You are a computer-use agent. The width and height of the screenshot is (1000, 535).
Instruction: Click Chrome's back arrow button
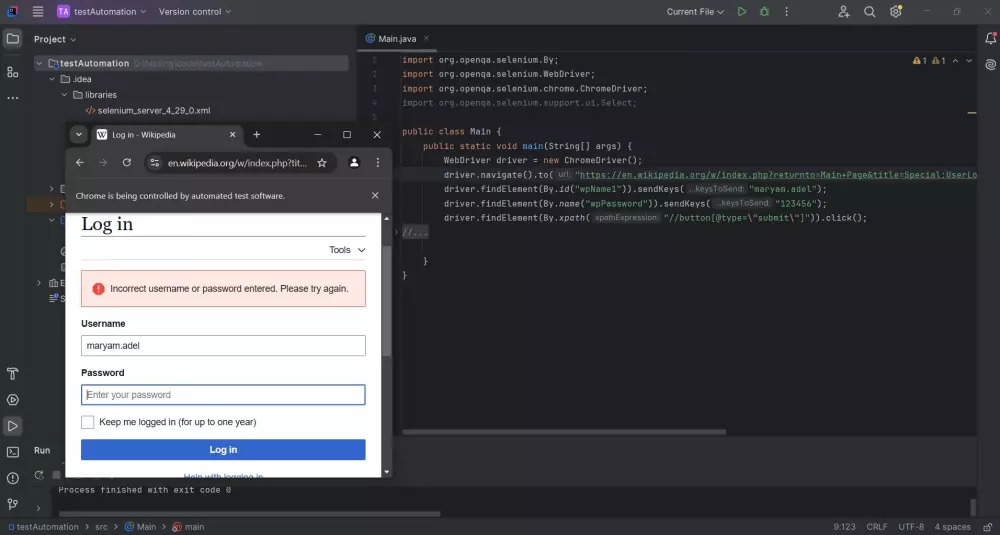80,163
